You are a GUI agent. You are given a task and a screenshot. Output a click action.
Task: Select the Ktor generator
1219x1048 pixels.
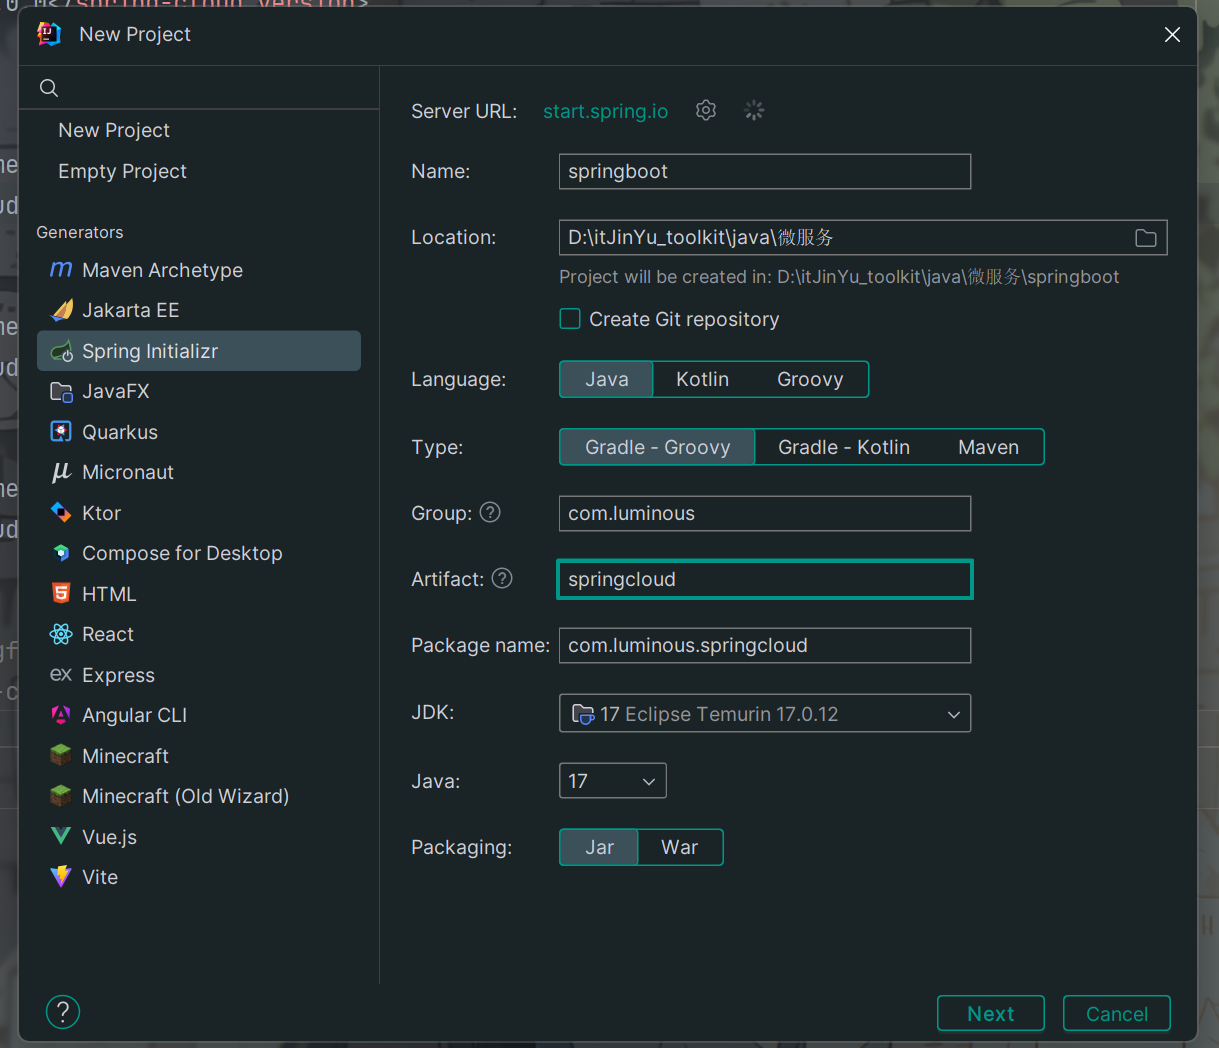[101, 513]
